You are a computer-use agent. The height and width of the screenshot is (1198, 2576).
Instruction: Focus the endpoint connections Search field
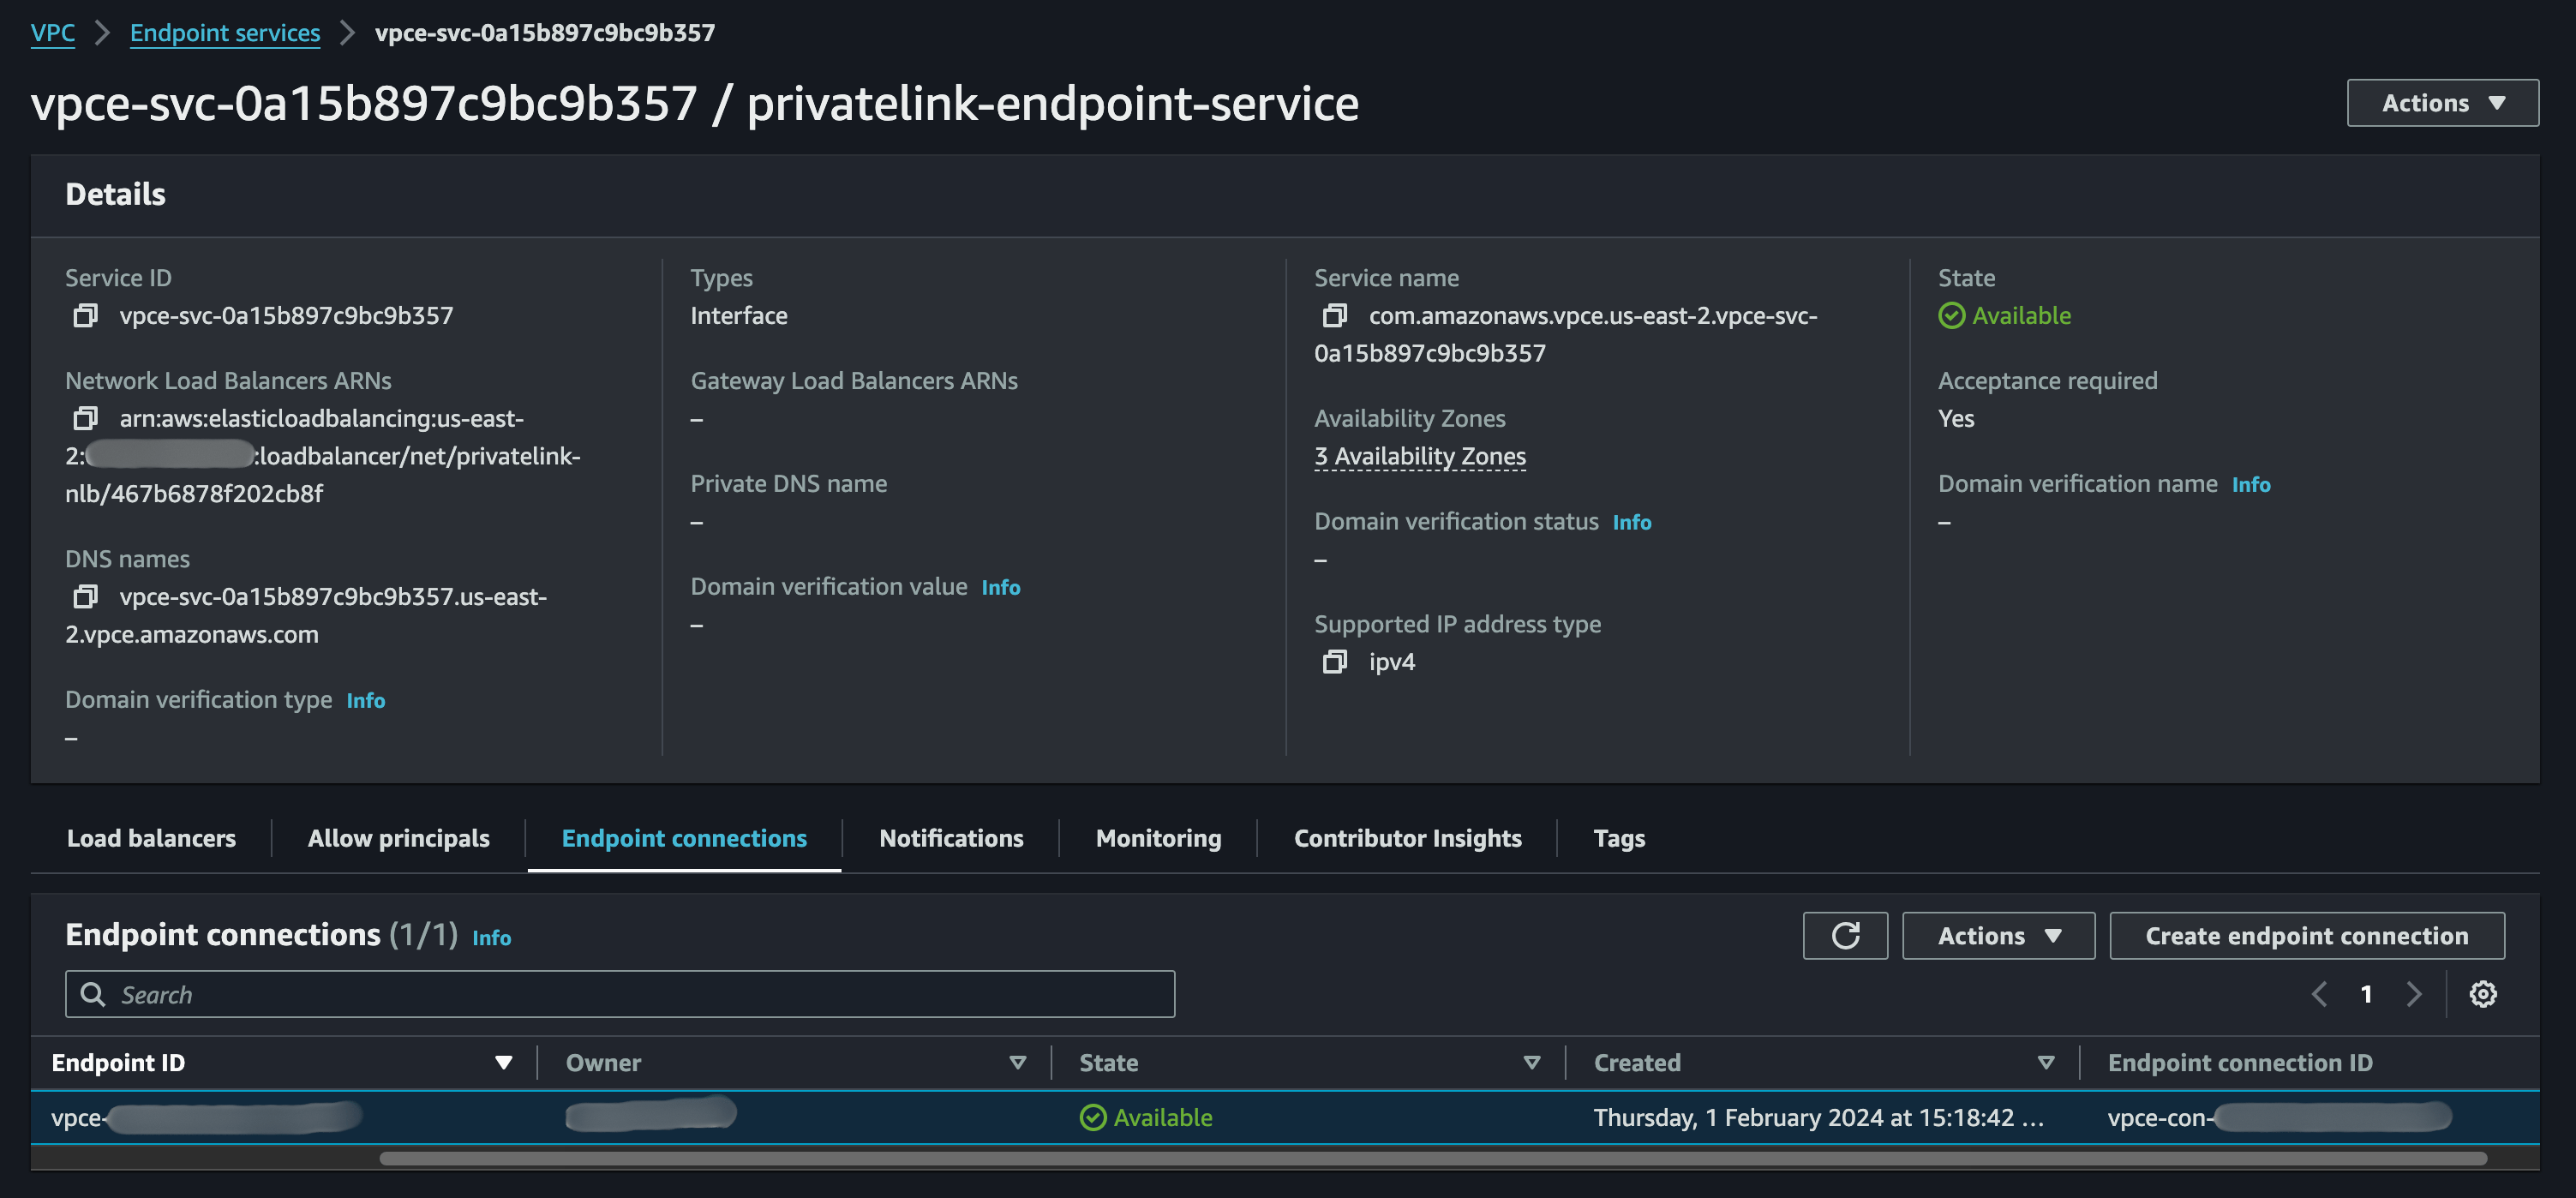[x=620, y=994]
